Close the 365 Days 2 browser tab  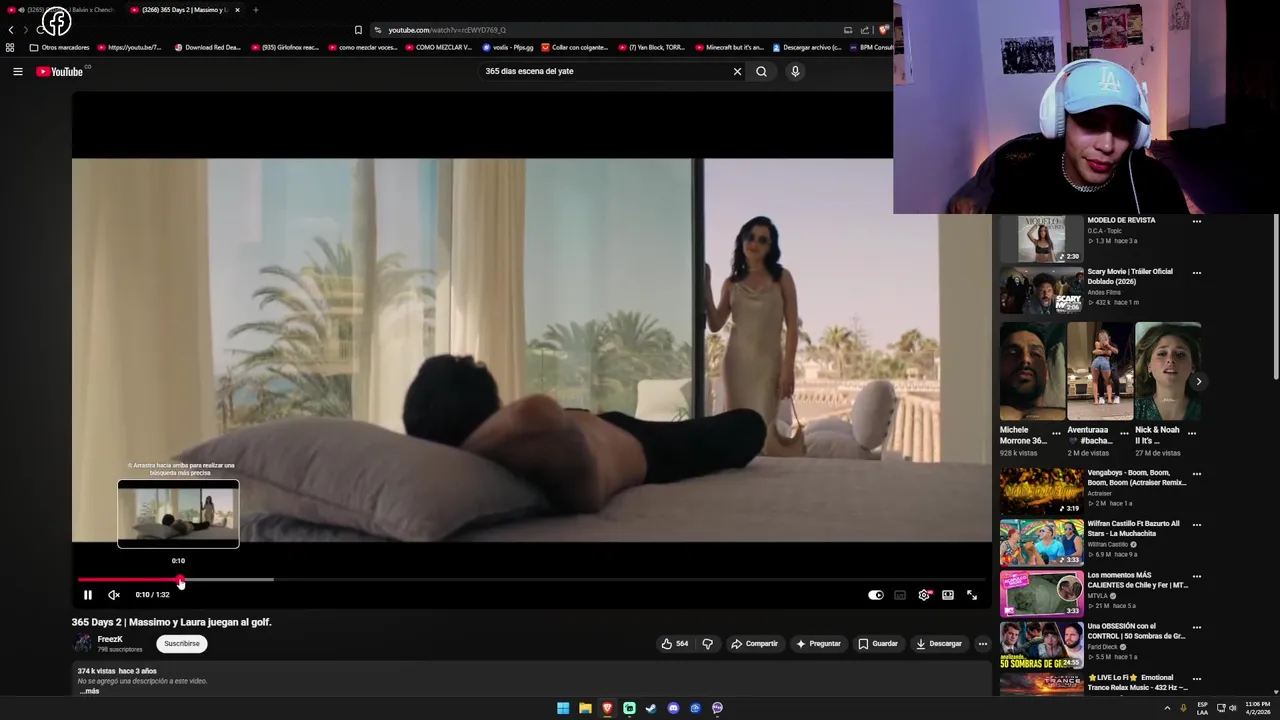tap(237, 10)
